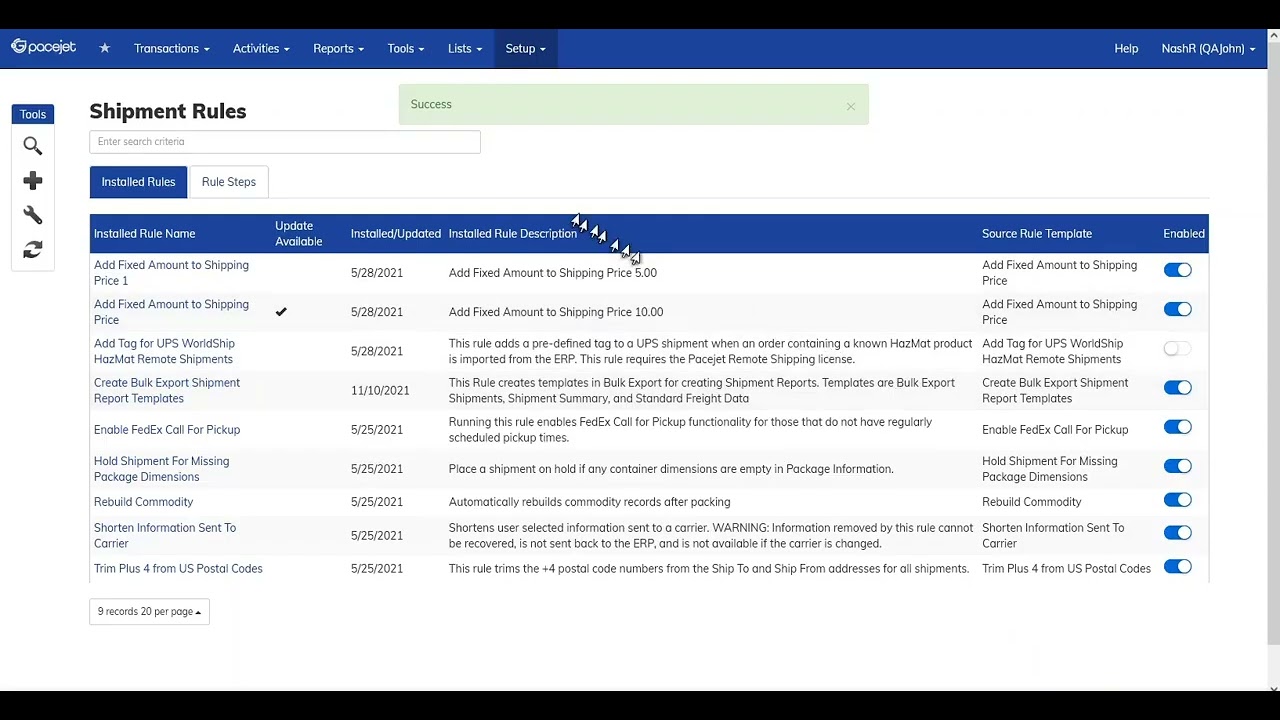Open Hold Shipment For Missing Package Dimensions link
Viewport: 1280px width, 720px height.
pyautogui.click(x=161, y=469)
